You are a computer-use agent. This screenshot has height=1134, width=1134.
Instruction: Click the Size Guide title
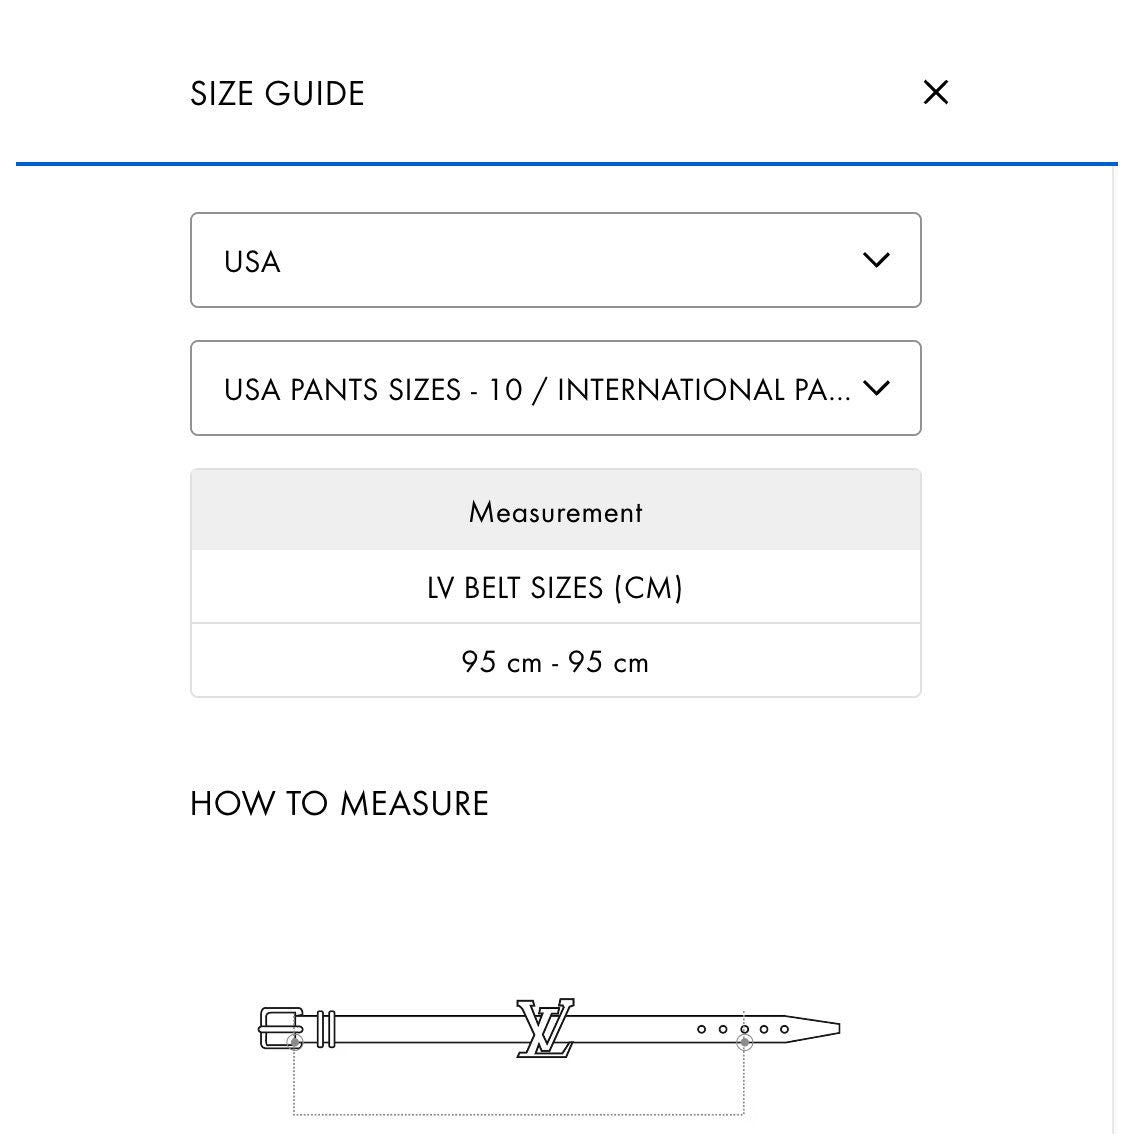(x=277, y=94)
